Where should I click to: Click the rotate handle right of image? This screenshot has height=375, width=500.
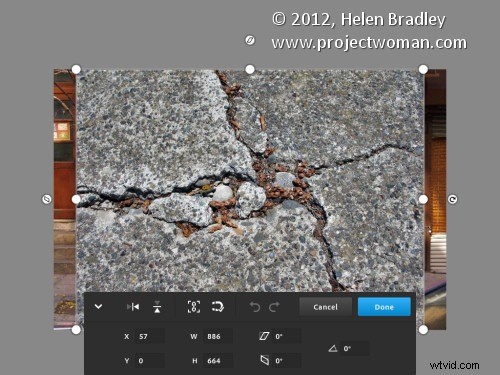point(452,199)
